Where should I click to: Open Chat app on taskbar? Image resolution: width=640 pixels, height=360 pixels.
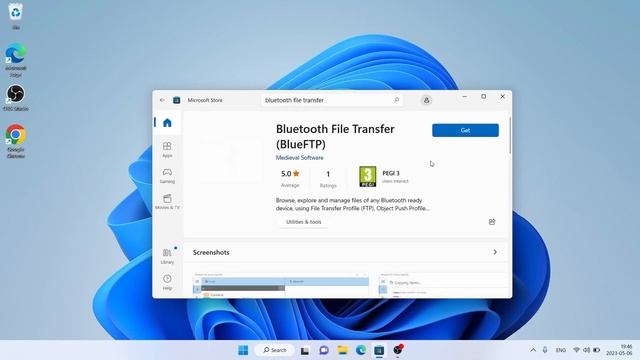tap(324, 350)
